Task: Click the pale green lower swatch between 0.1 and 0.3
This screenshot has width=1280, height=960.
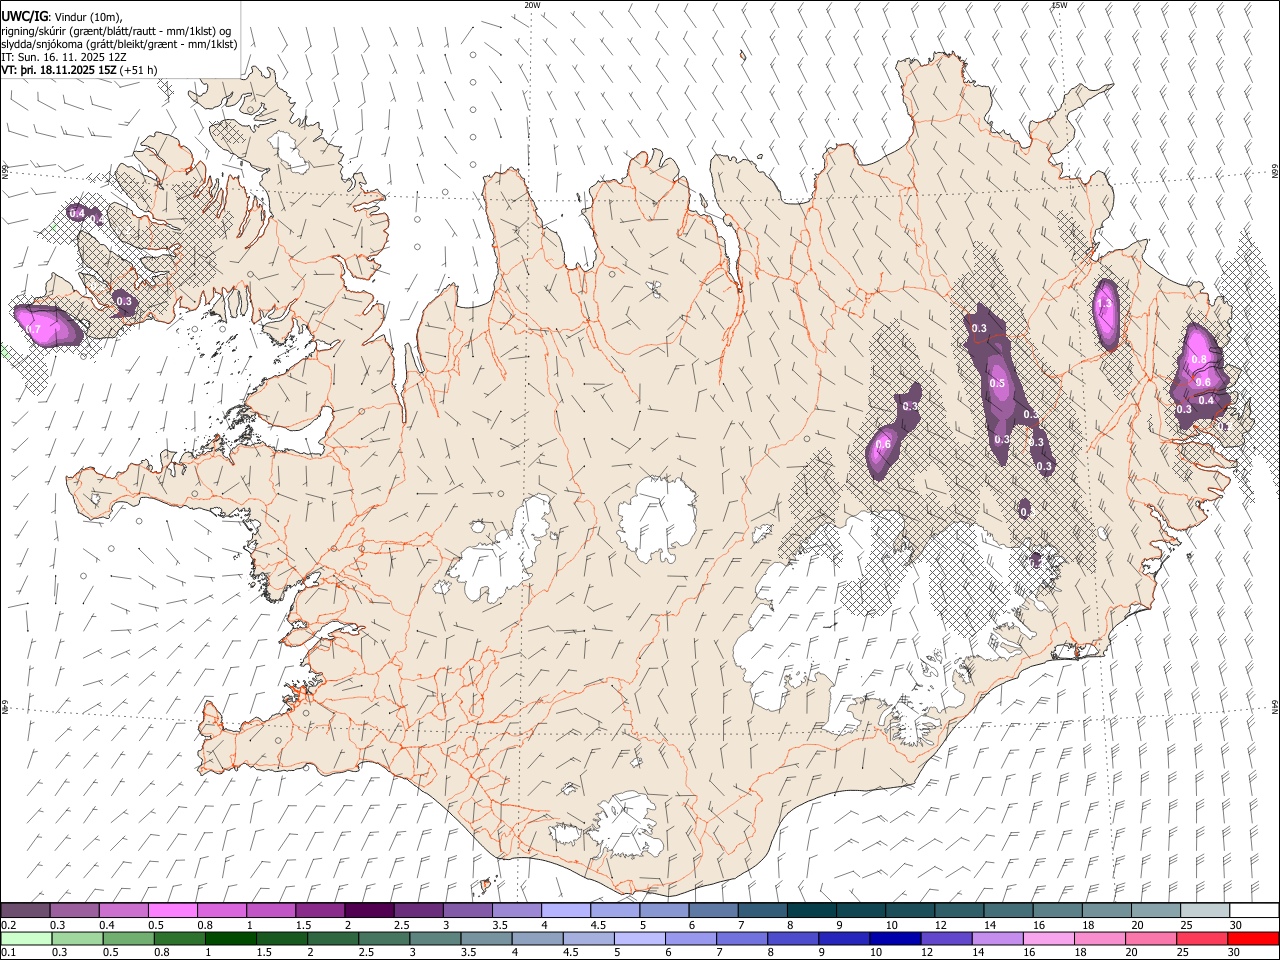Action: (27, 938)
